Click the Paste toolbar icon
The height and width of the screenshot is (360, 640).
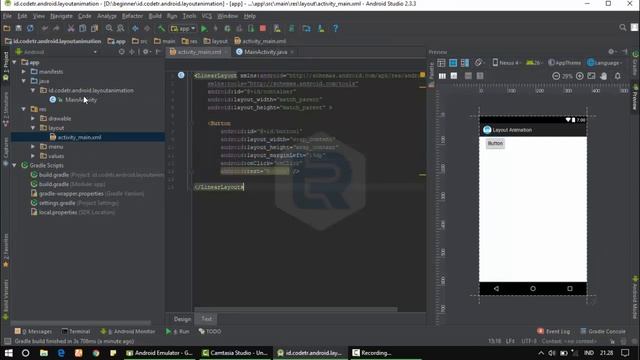(x=95, y=28)
